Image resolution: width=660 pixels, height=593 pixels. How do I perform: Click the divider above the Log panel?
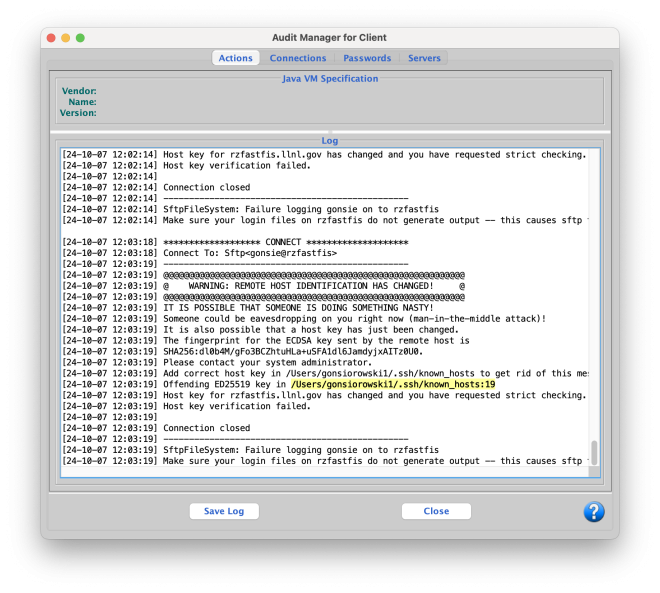329,131
